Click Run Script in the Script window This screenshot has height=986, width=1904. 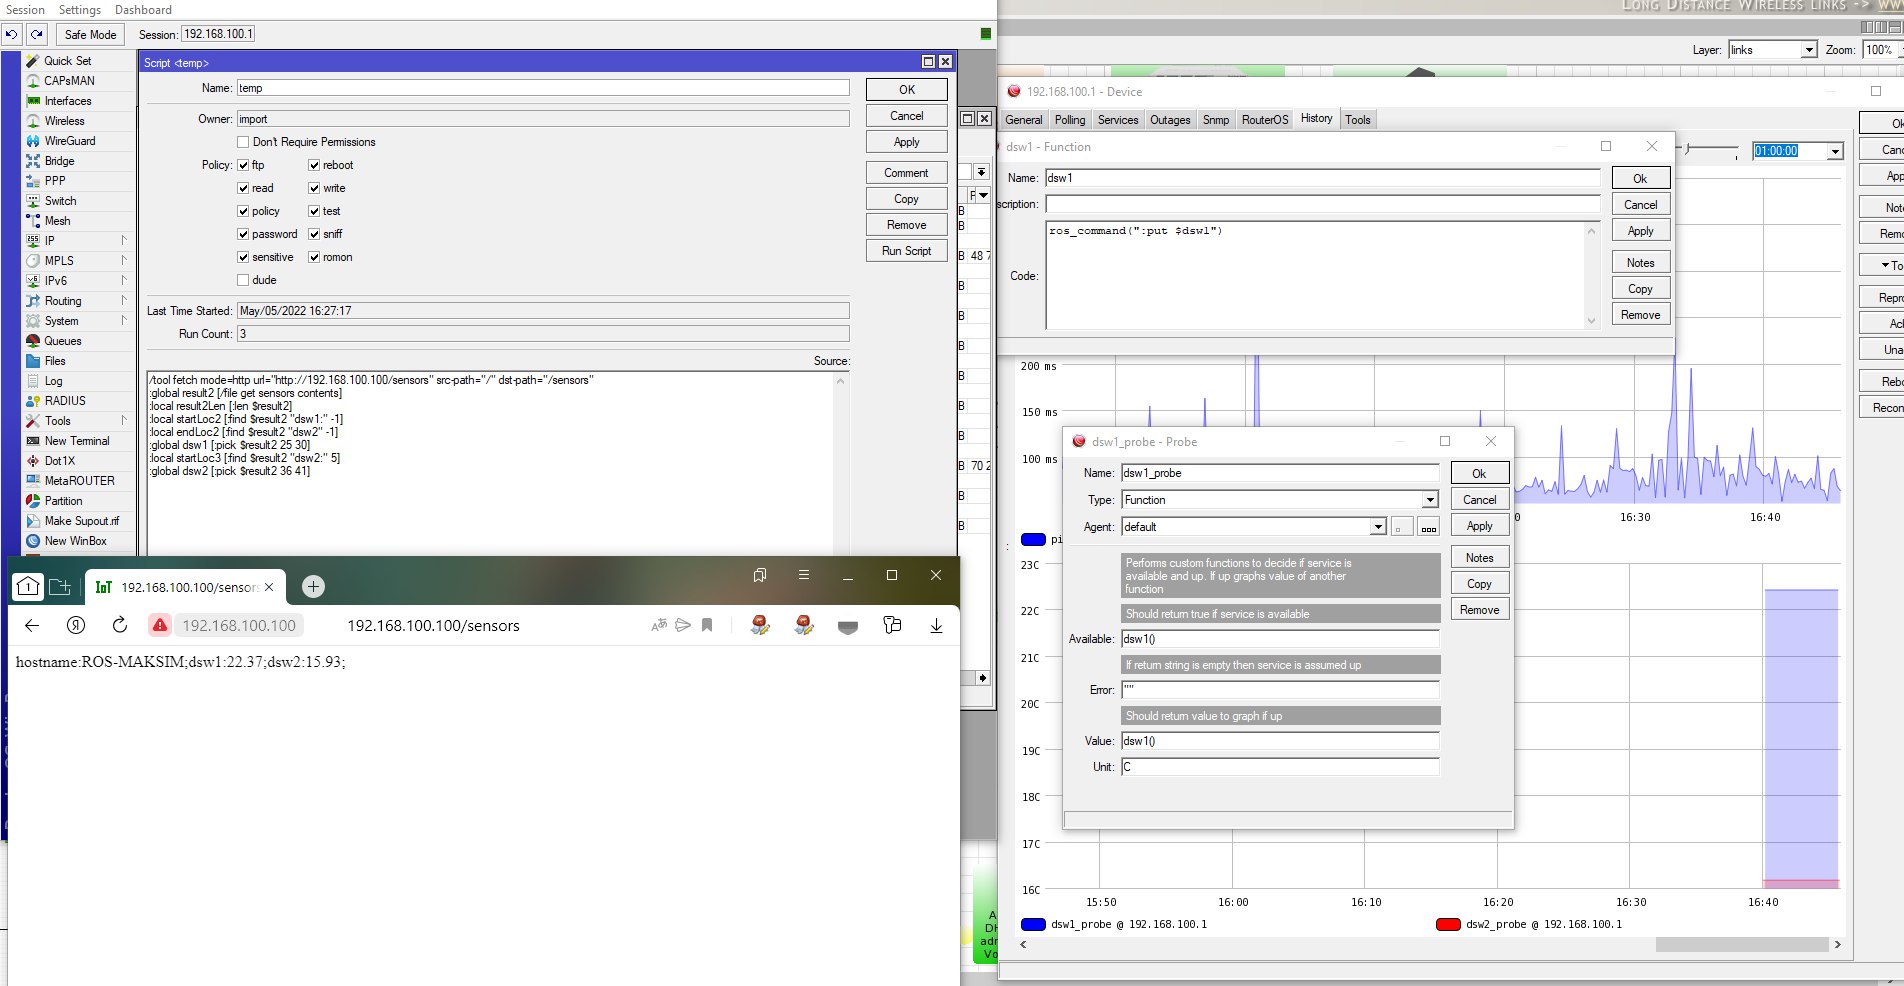click(x=907, y=251)
